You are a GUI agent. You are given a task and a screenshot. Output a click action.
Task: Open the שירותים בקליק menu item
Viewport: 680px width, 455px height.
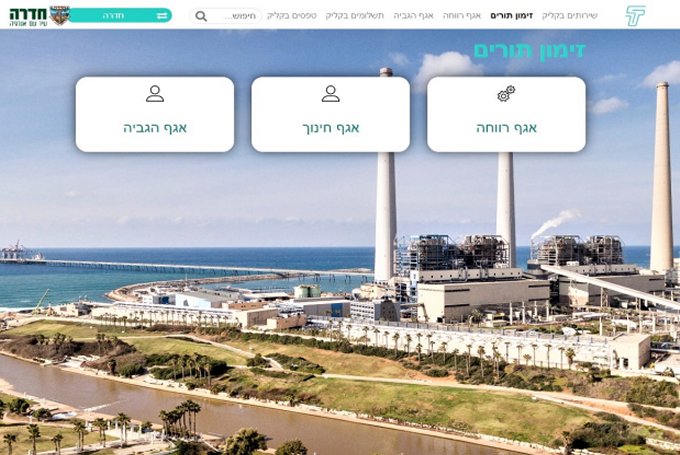coord(569,16)
